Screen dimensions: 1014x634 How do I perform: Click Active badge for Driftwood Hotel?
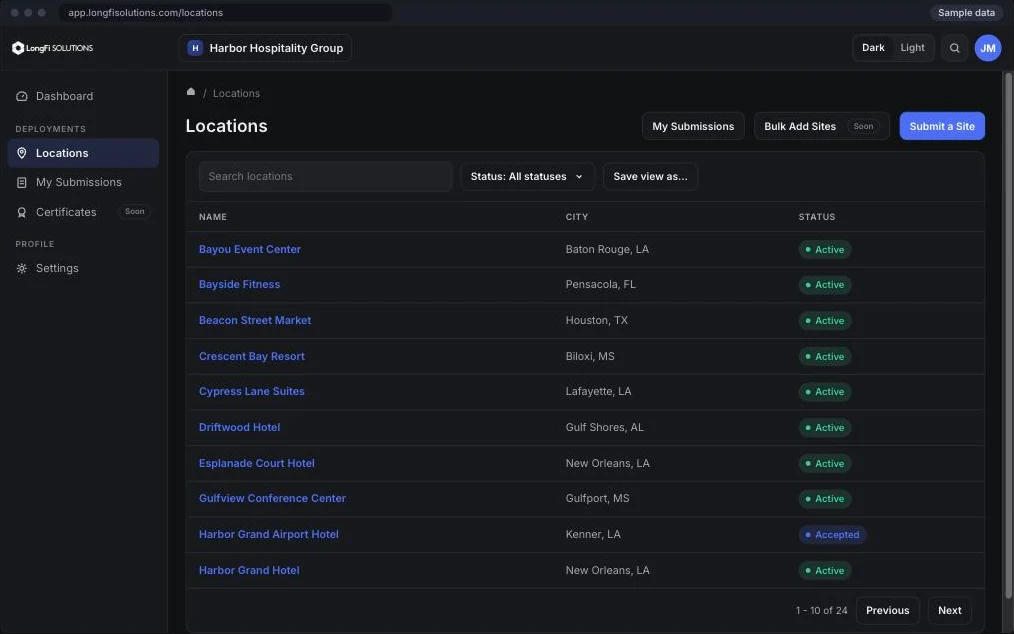pos(825,428)
